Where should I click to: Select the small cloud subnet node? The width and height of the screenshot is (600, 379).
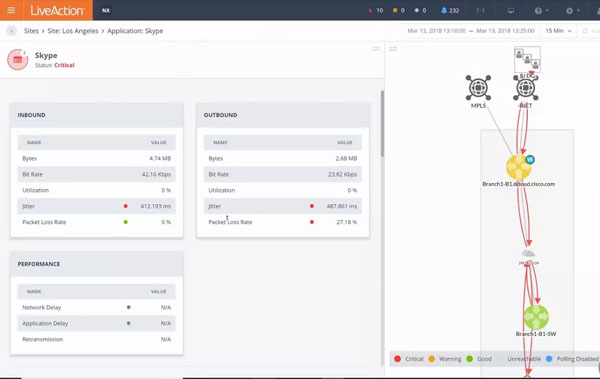coord(528,253)
